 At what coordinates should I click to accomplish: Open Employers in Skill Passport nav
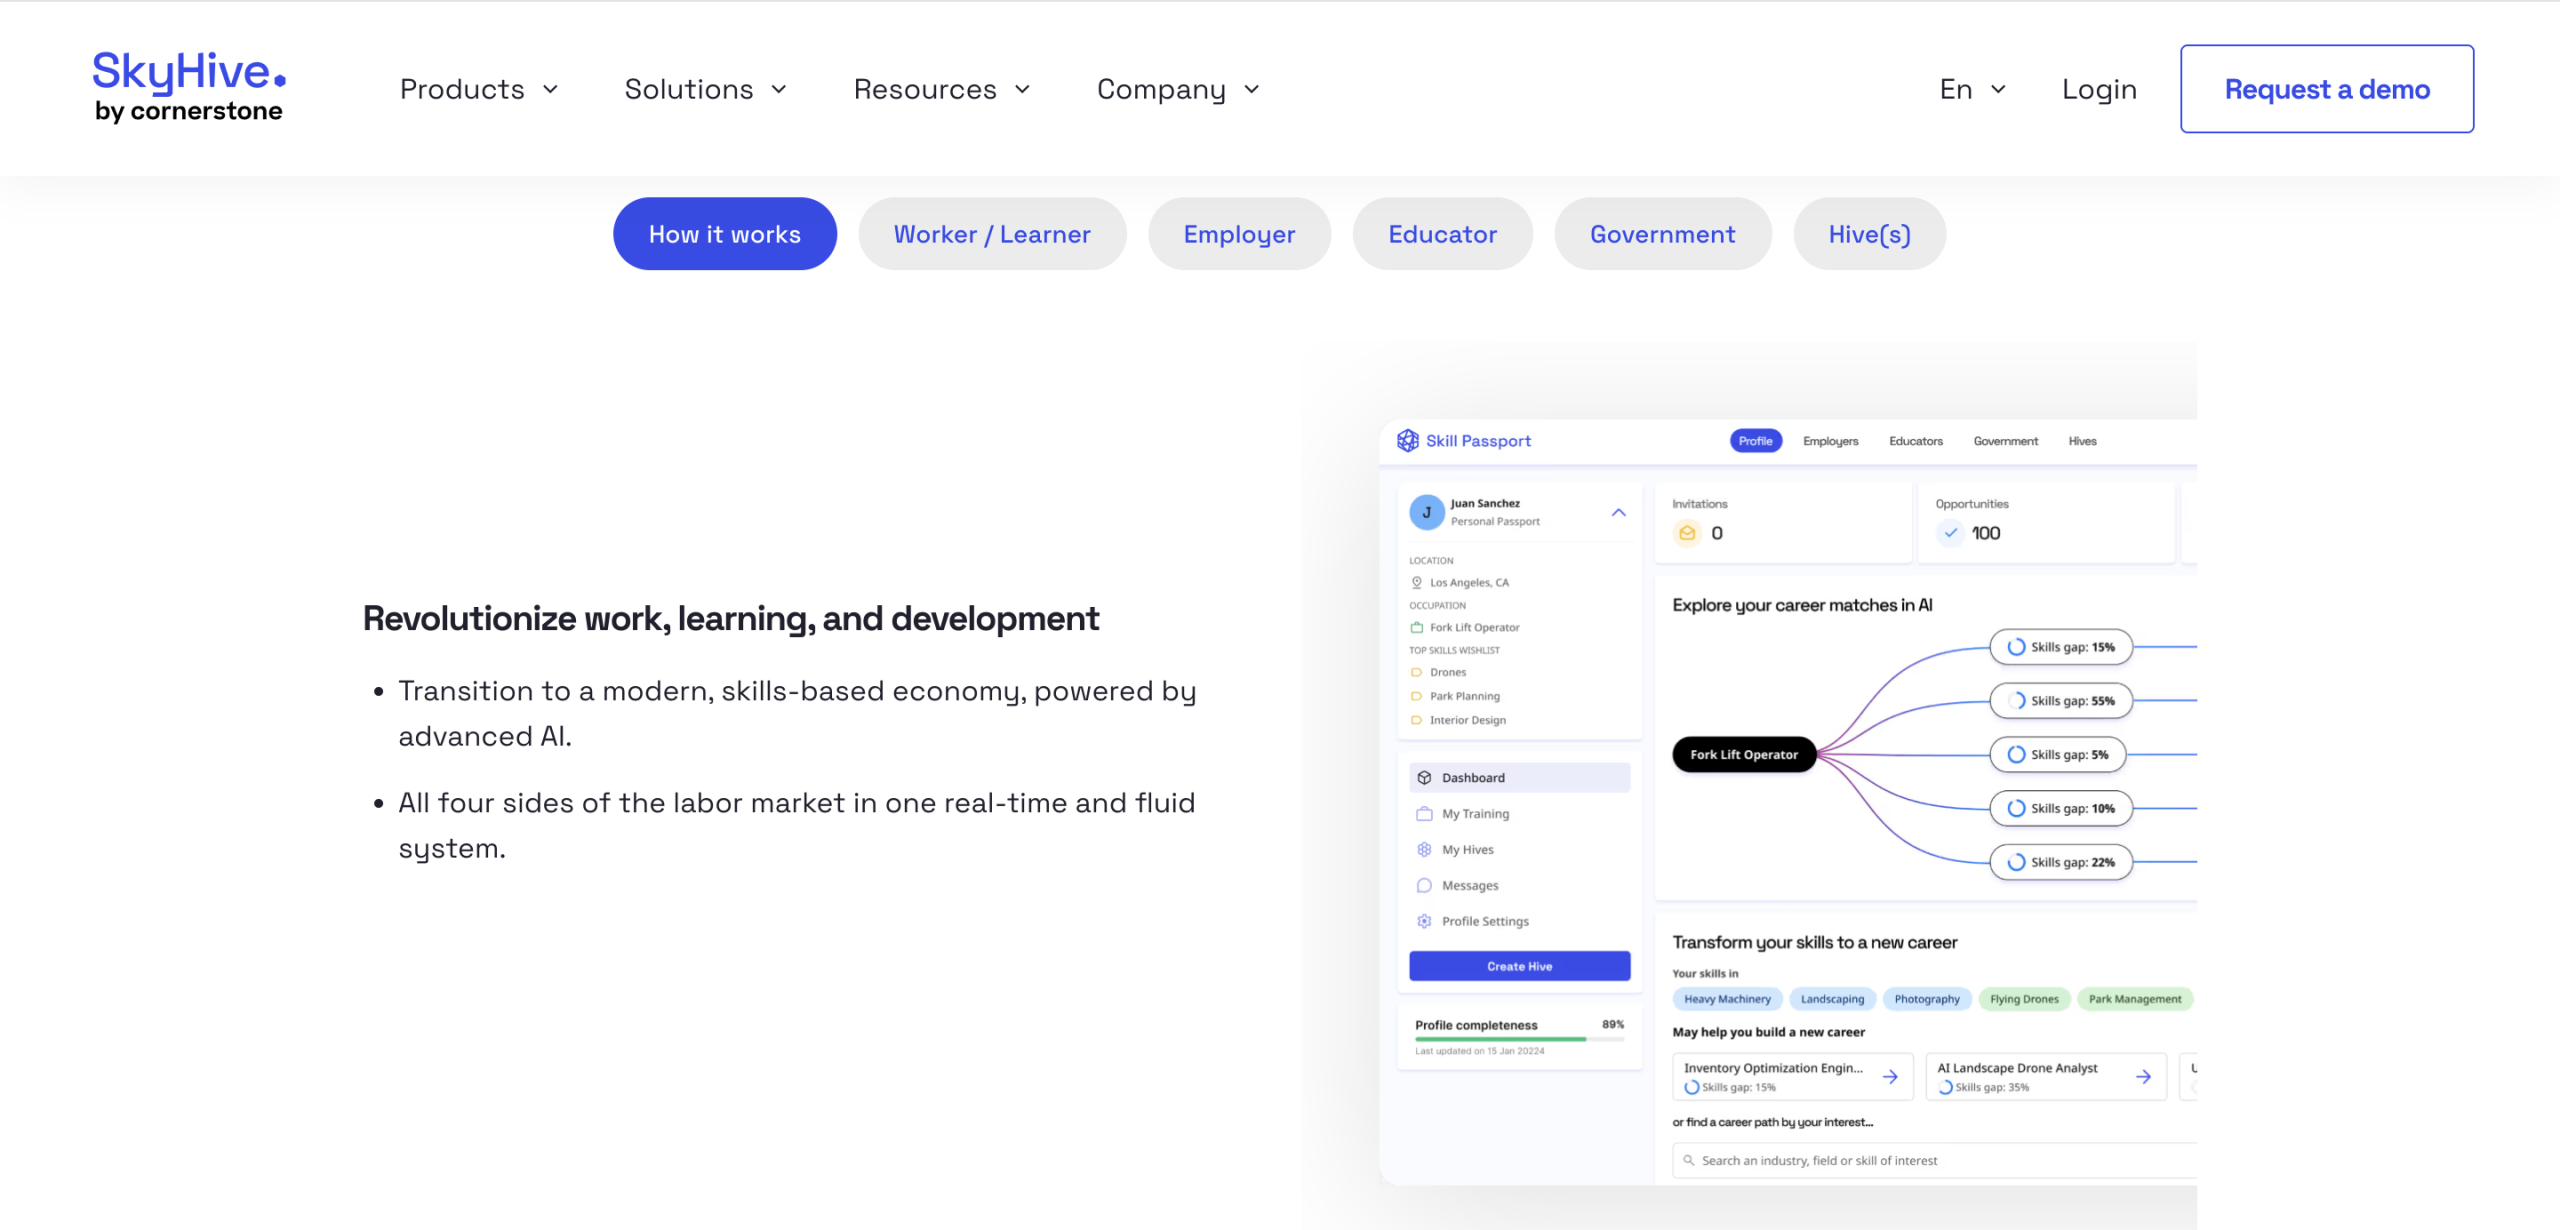pyautogui.click(x=1830, y=441)
